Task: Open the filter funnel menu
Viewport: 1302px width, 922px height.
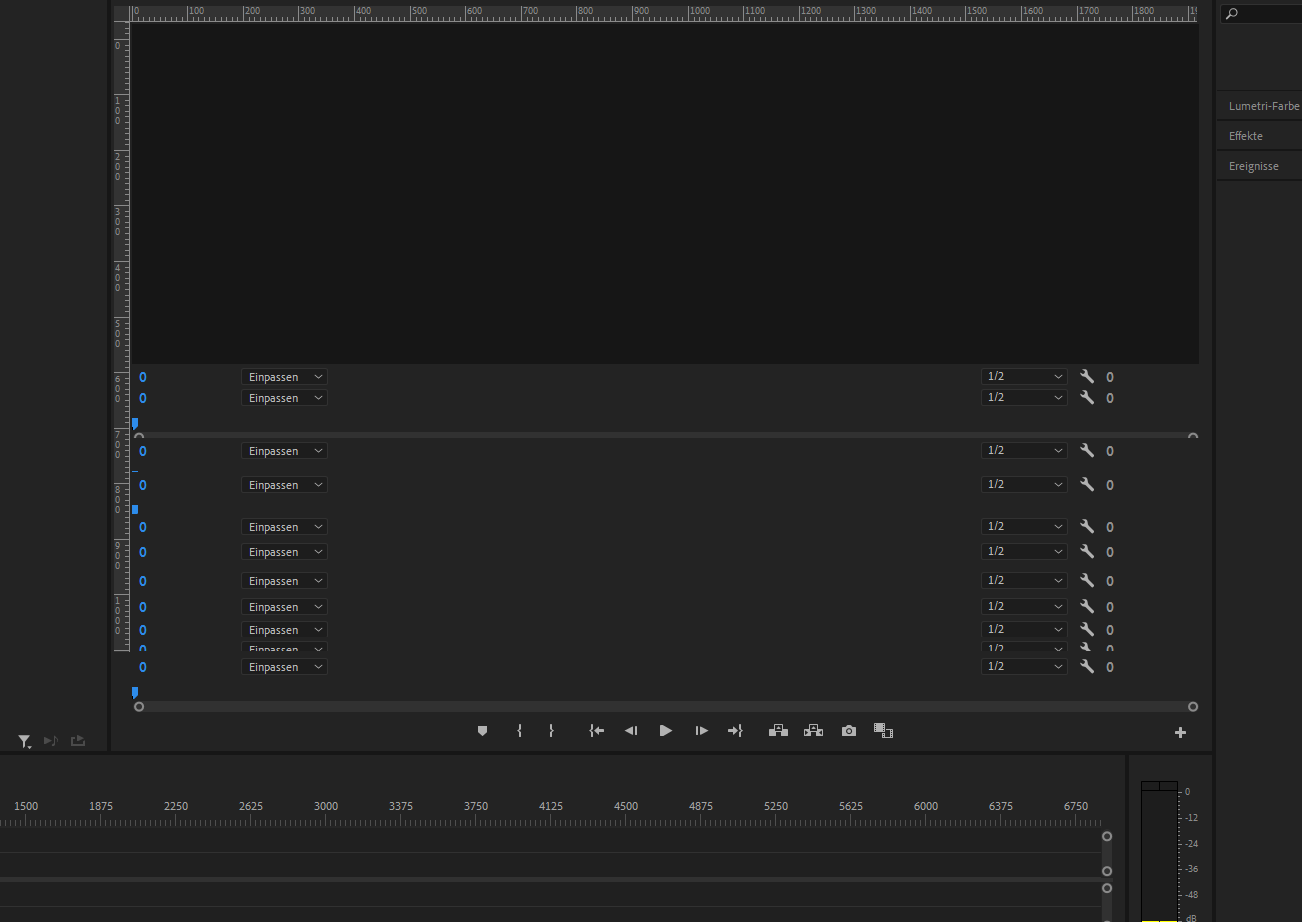Action: coord(25,741)
